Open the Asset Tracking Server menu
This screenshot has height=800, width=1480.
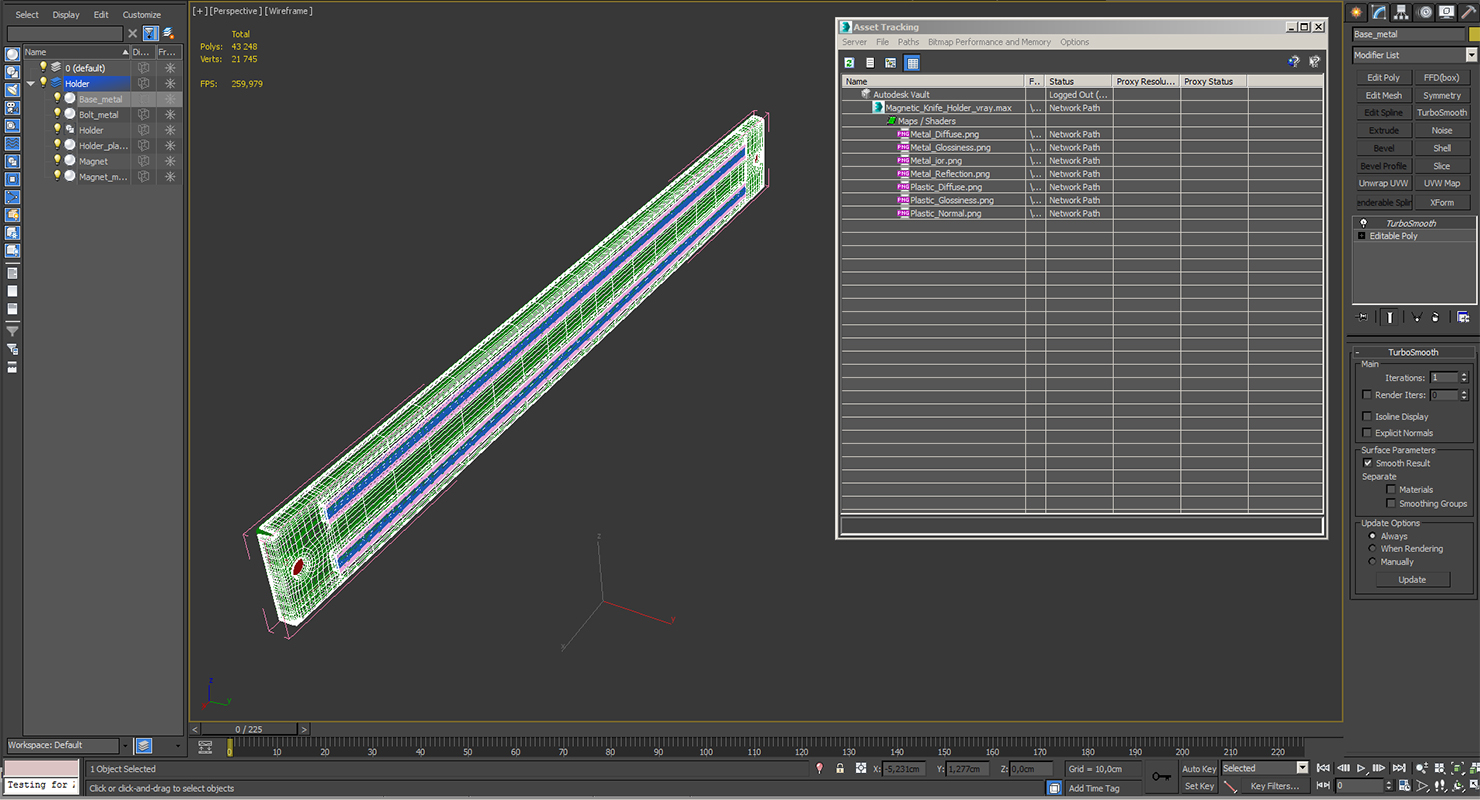(x=854, y=42)
